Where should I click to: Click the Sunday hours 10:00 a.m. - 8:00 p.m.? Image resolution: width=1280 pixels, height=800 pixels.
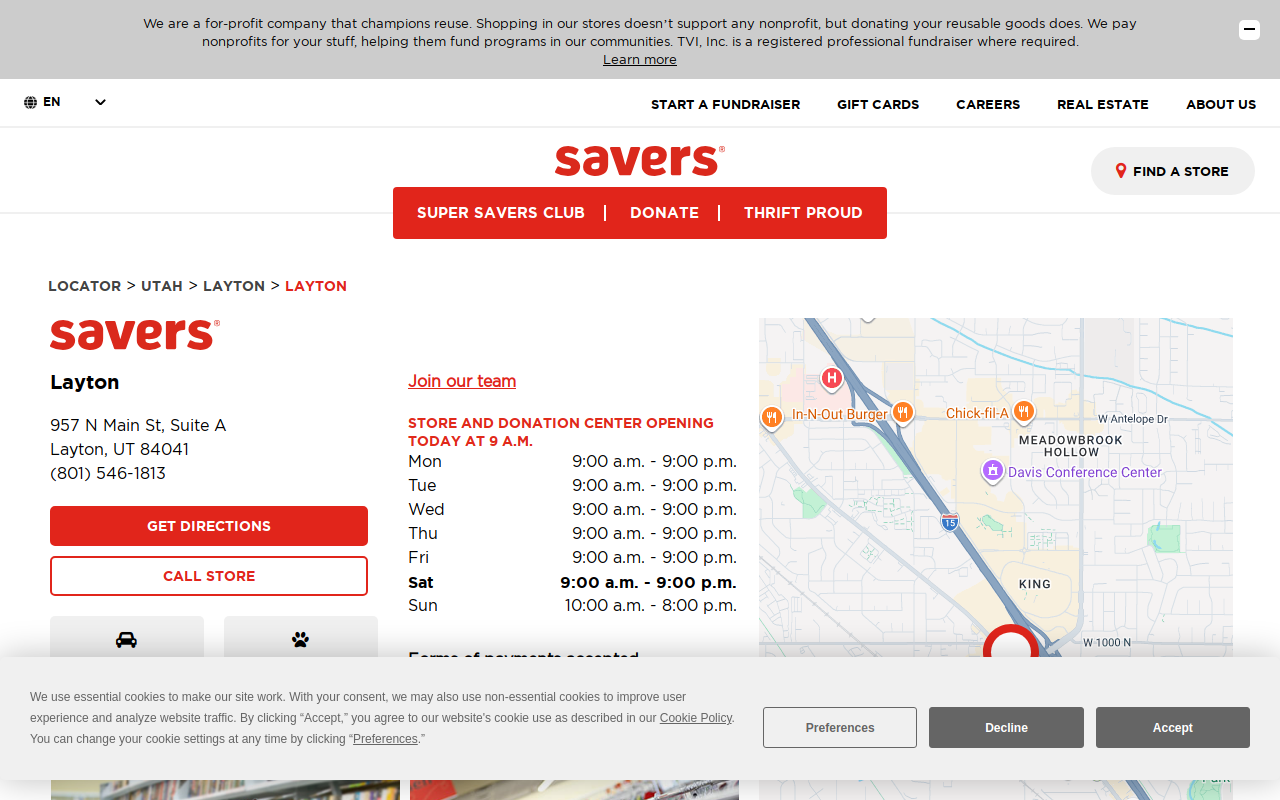(651, 605)
